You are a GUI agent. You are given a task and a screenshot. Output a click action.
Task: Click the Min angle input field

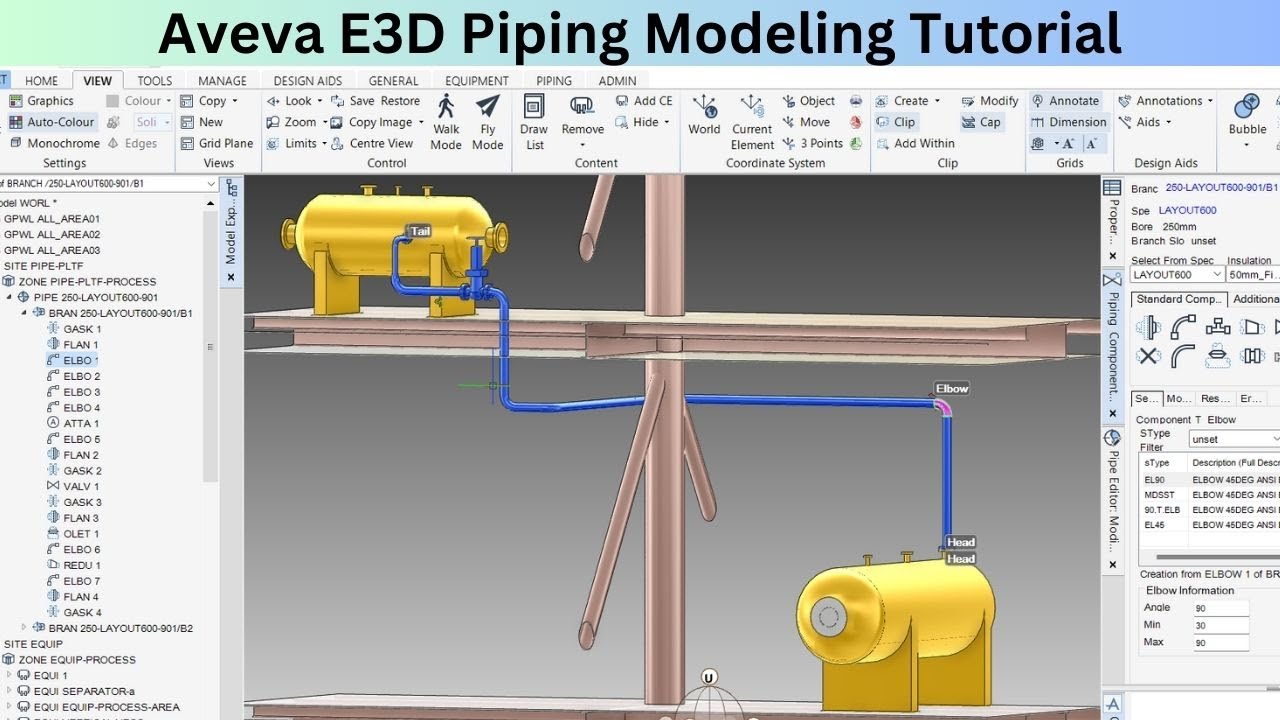click(x=1221, y=625)
